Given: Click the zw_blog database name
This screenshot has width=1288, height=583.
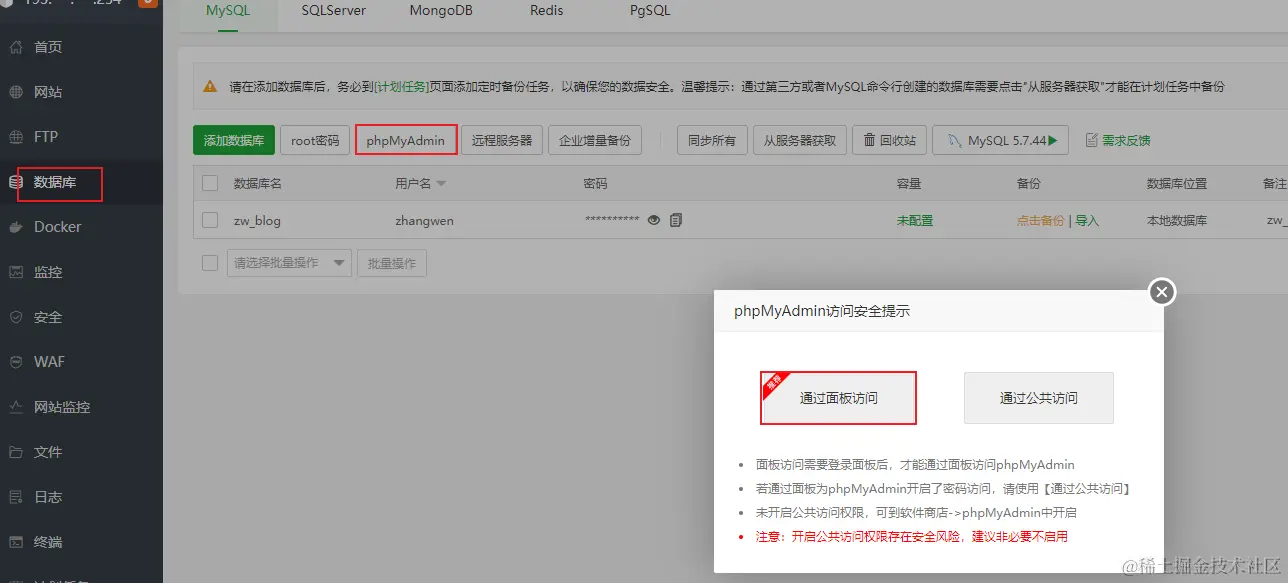Looking at the screenshot, I should 257,220.
